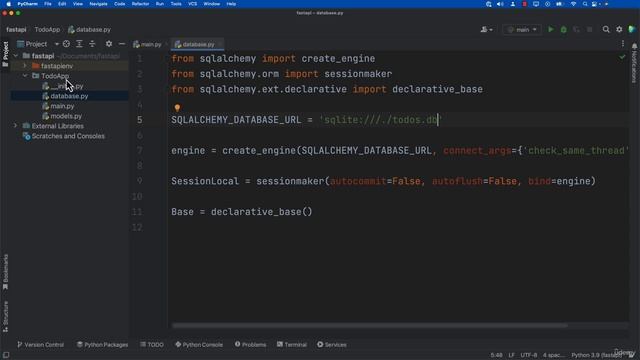Image resolution: width=640 pixels, height=360 pixels.
Task: Click the yellow intention lightbulb in editor
Action: pyautogui.click(x=177, y=107)
